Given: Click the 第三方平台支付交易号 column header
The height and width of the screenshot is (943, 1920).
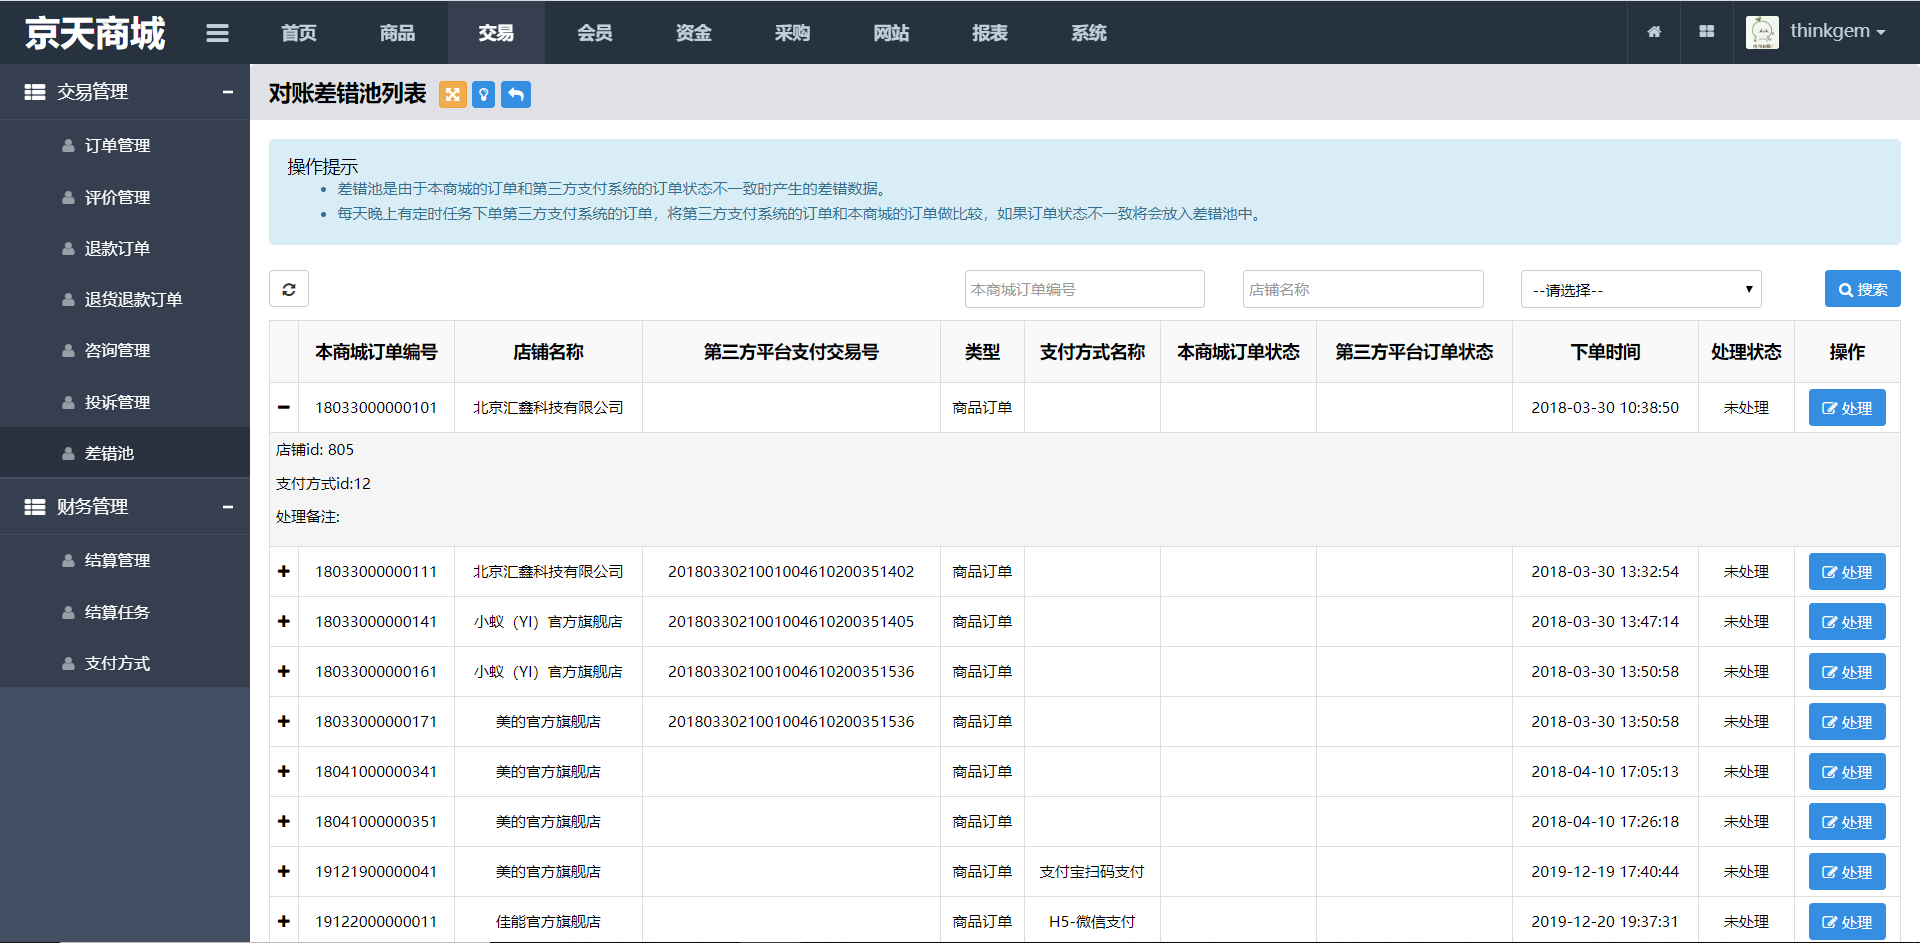Looking at the screenshot, I should click(791, 352).
